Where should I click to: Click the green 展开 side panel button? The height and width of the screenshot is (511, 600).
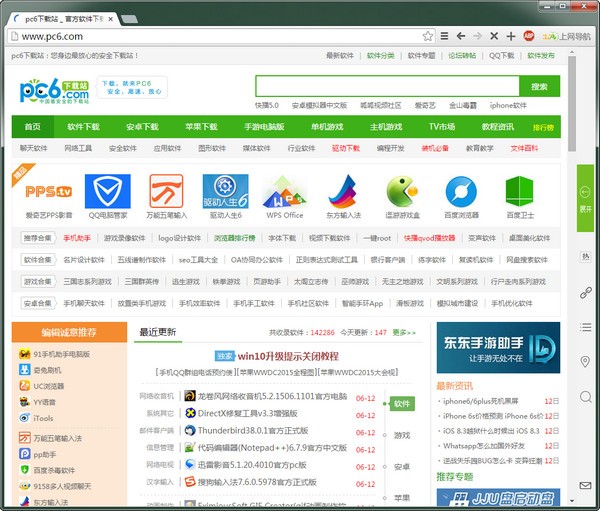tap(585, 198)
